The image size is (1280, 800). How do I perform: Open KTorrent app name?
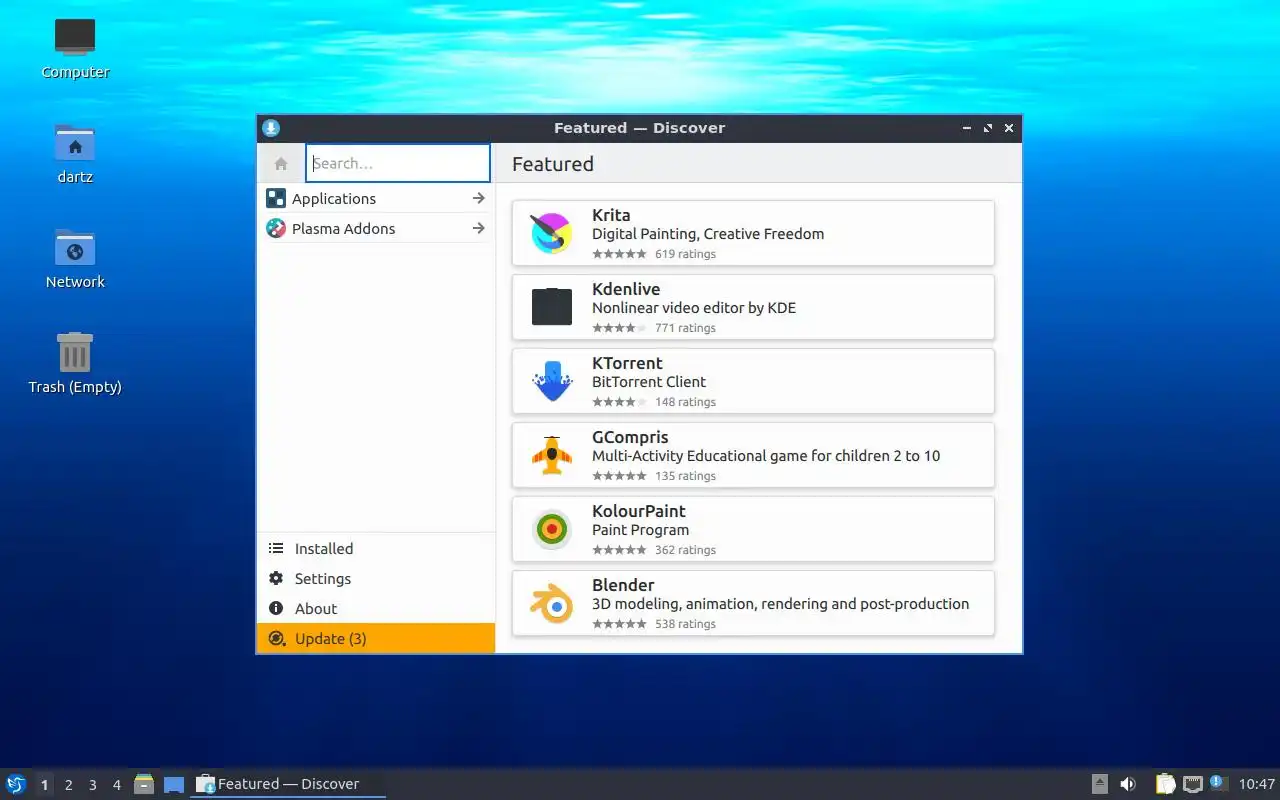click(627, 363)
